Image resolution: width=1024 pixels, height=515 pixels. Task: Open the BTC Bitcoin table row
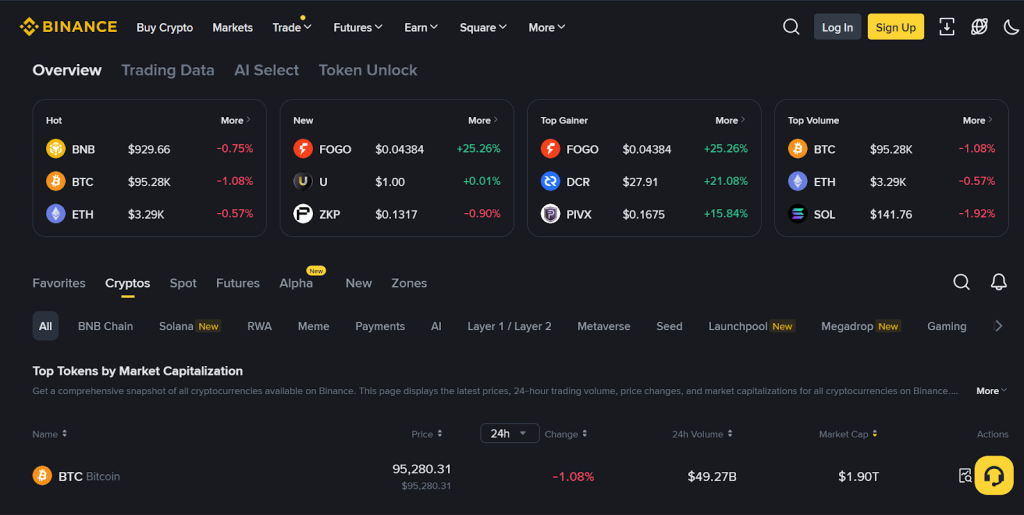89,476
